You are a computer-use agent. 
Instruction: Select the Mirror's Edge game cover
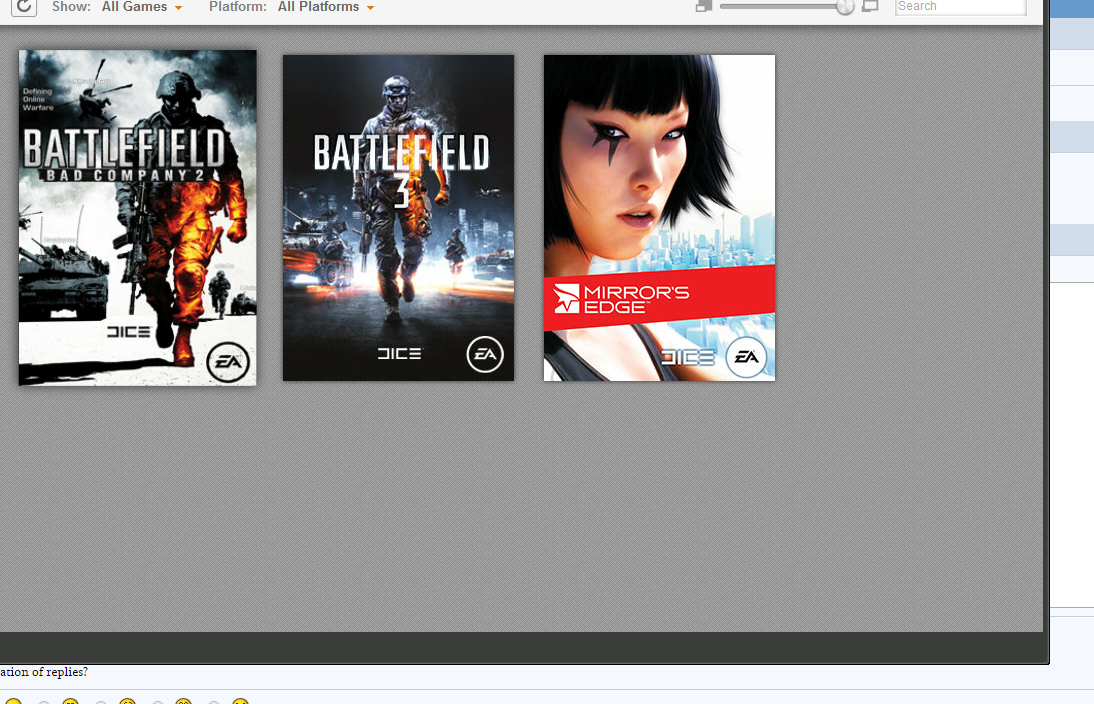coord(659,218)
